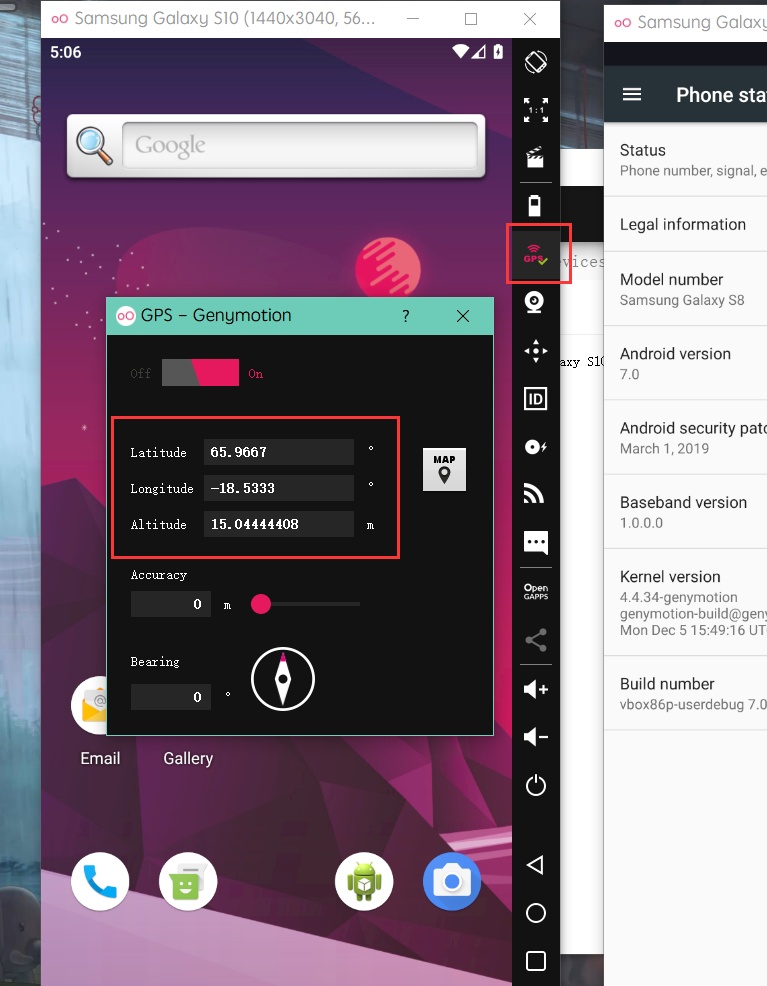
Task: Click the accuracy slider handle
Action: [x=261, y=604]
